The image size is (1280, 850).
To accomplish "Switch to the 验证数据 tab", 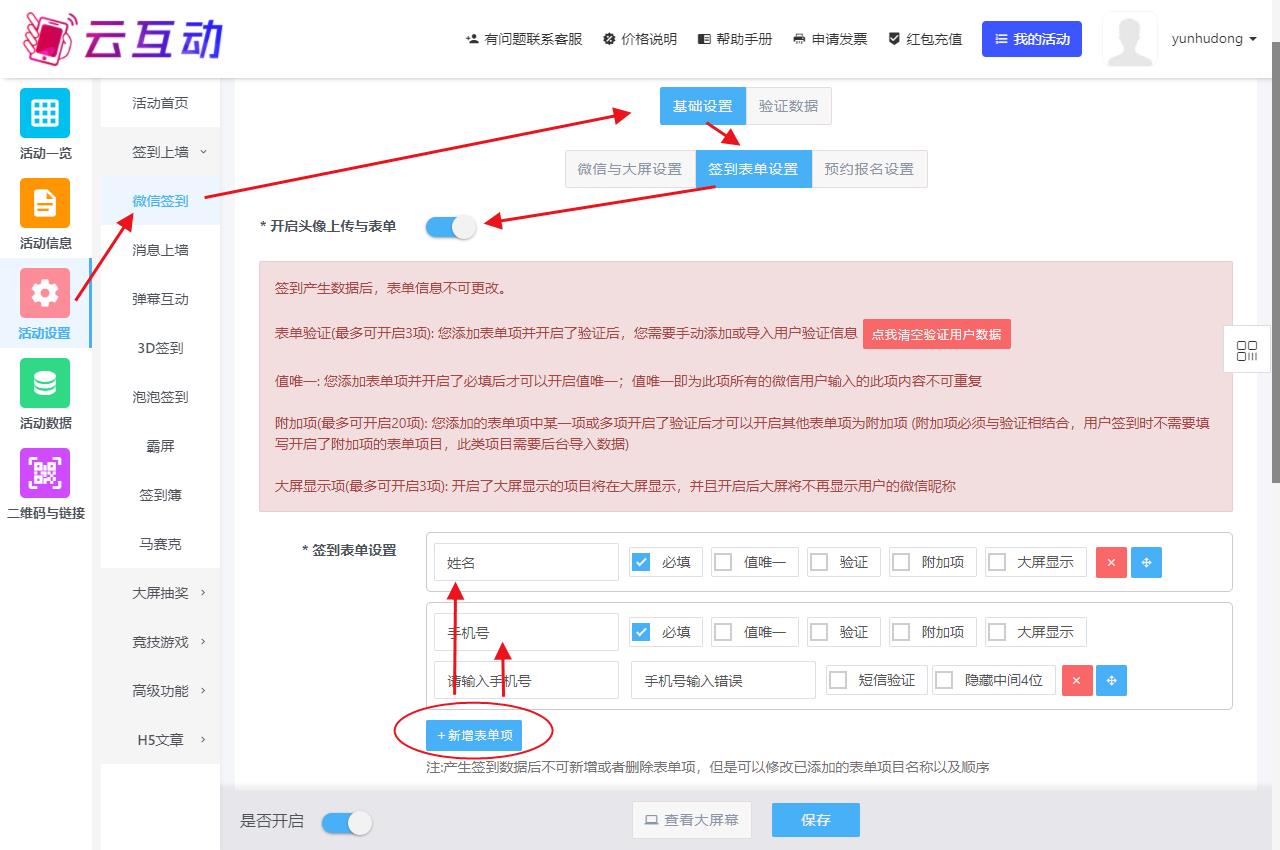I will tap(788, 106).
